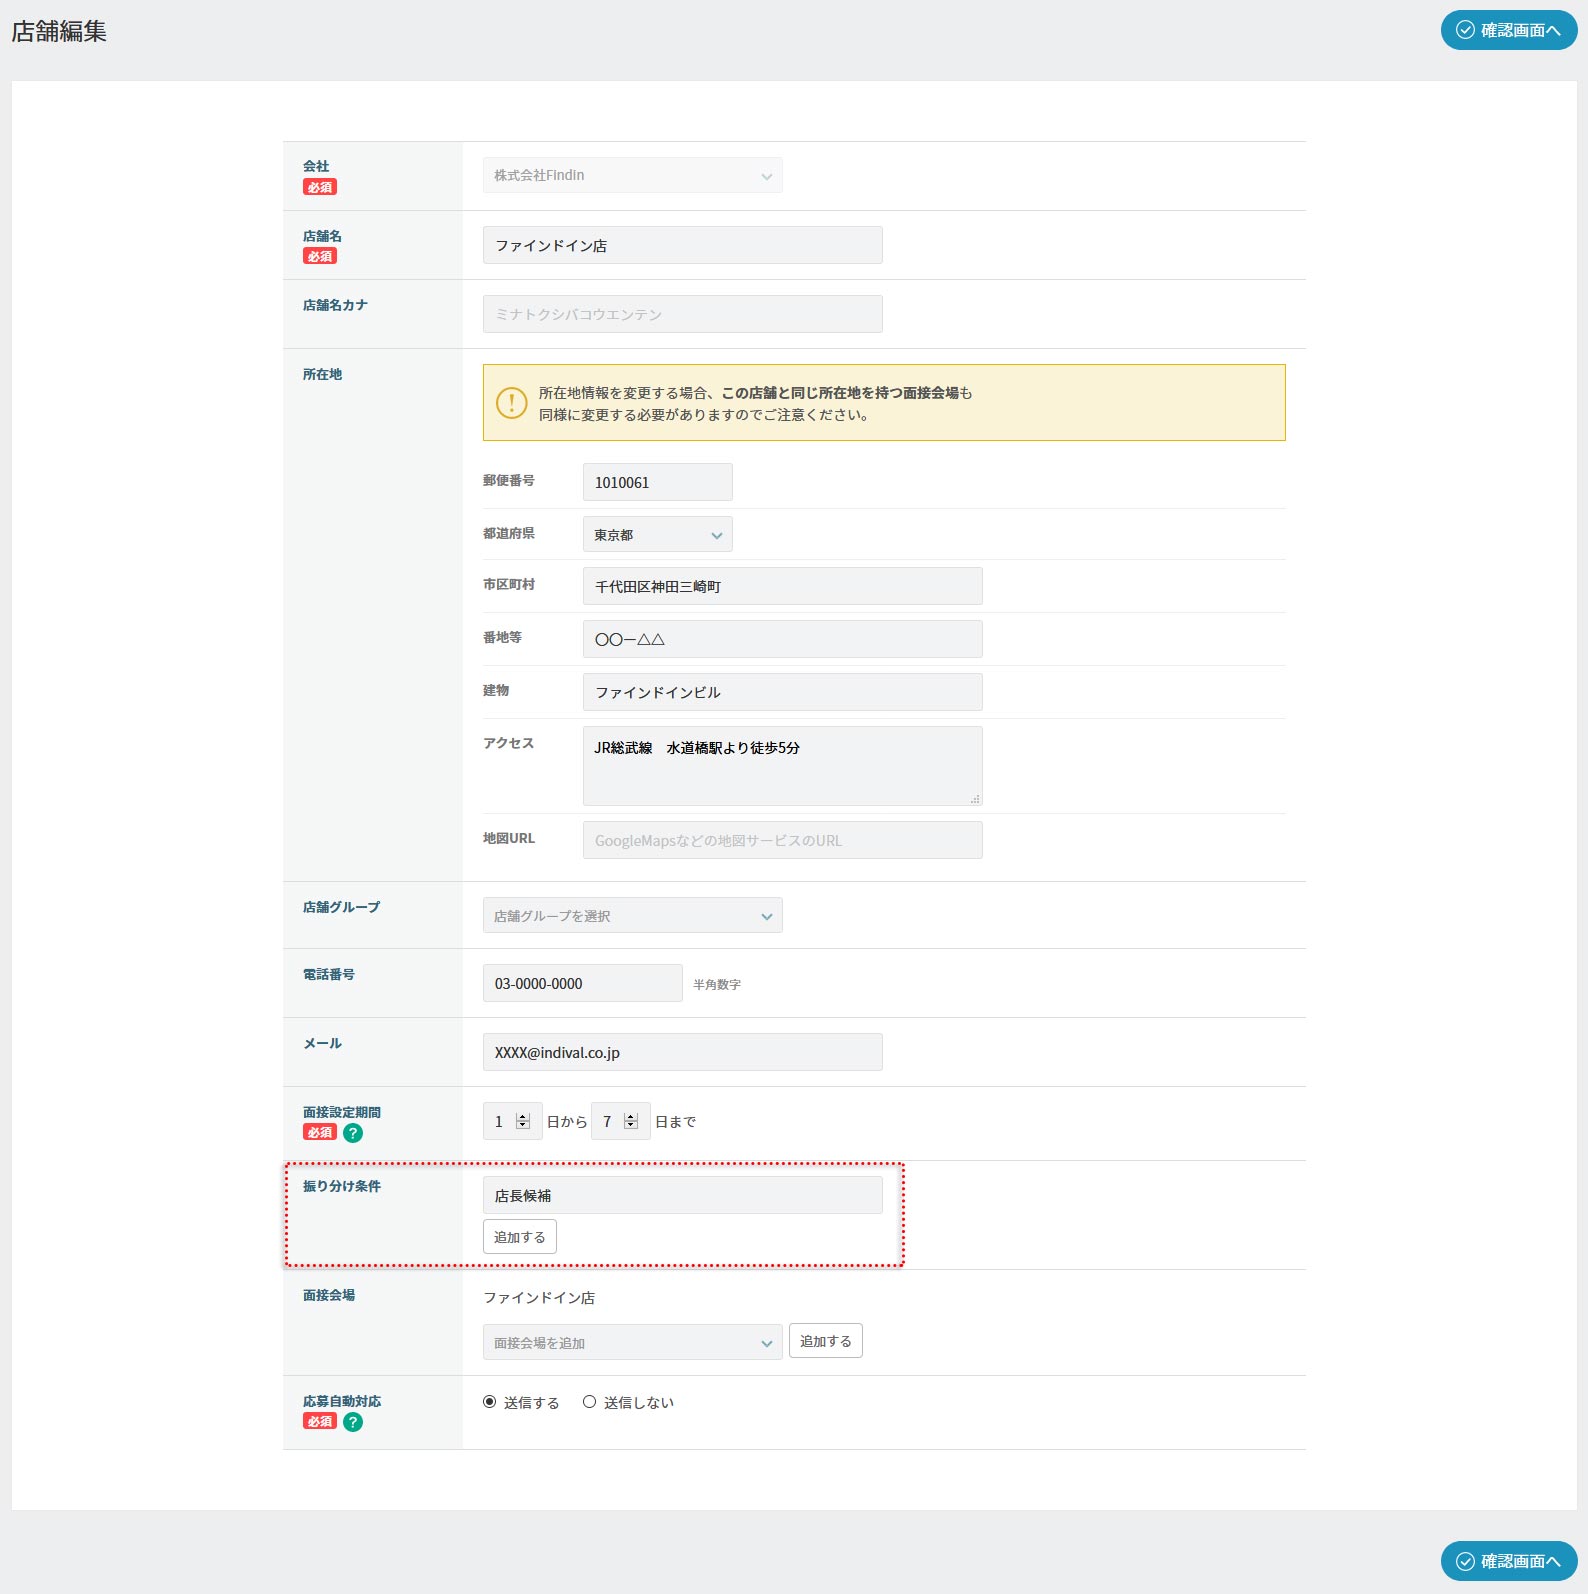The image size is (1588, 1594).
Task: Select the 送信しない radio button
Action: pos(590,1402)
